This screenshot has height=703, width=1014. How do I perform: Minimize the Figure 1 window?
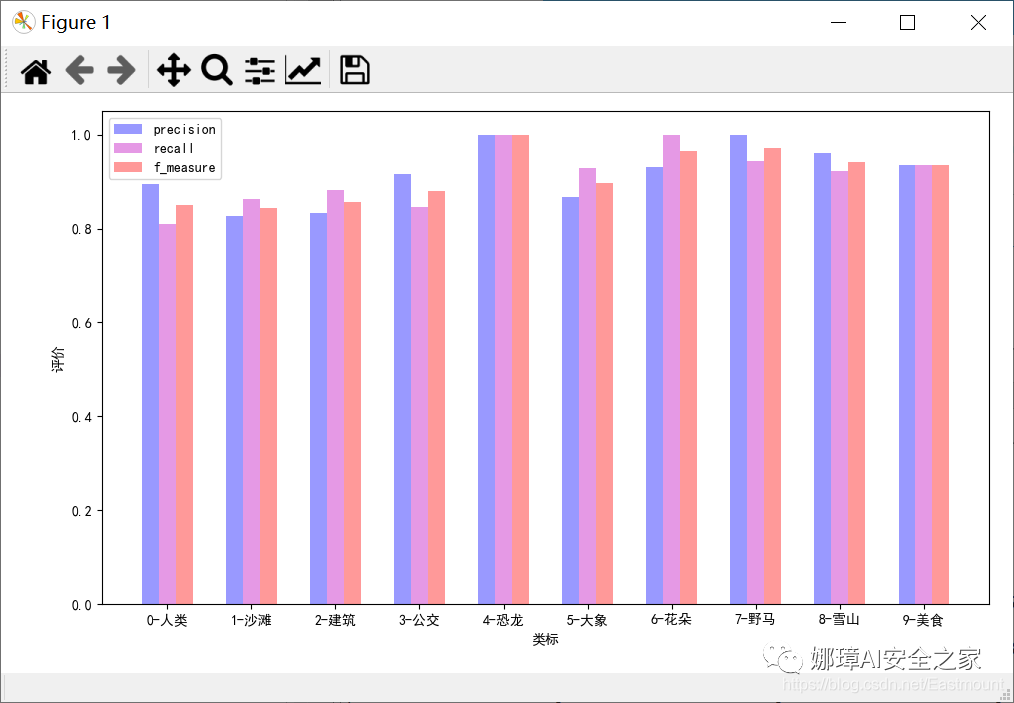point(839,23)
